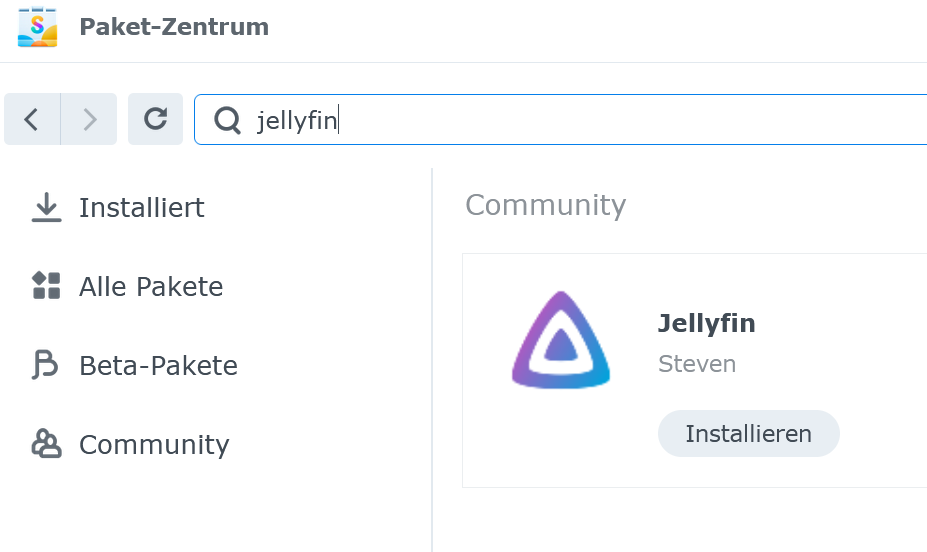Click the author name Steven
This screenshot has width=927, height=552.
coord(697,364)
